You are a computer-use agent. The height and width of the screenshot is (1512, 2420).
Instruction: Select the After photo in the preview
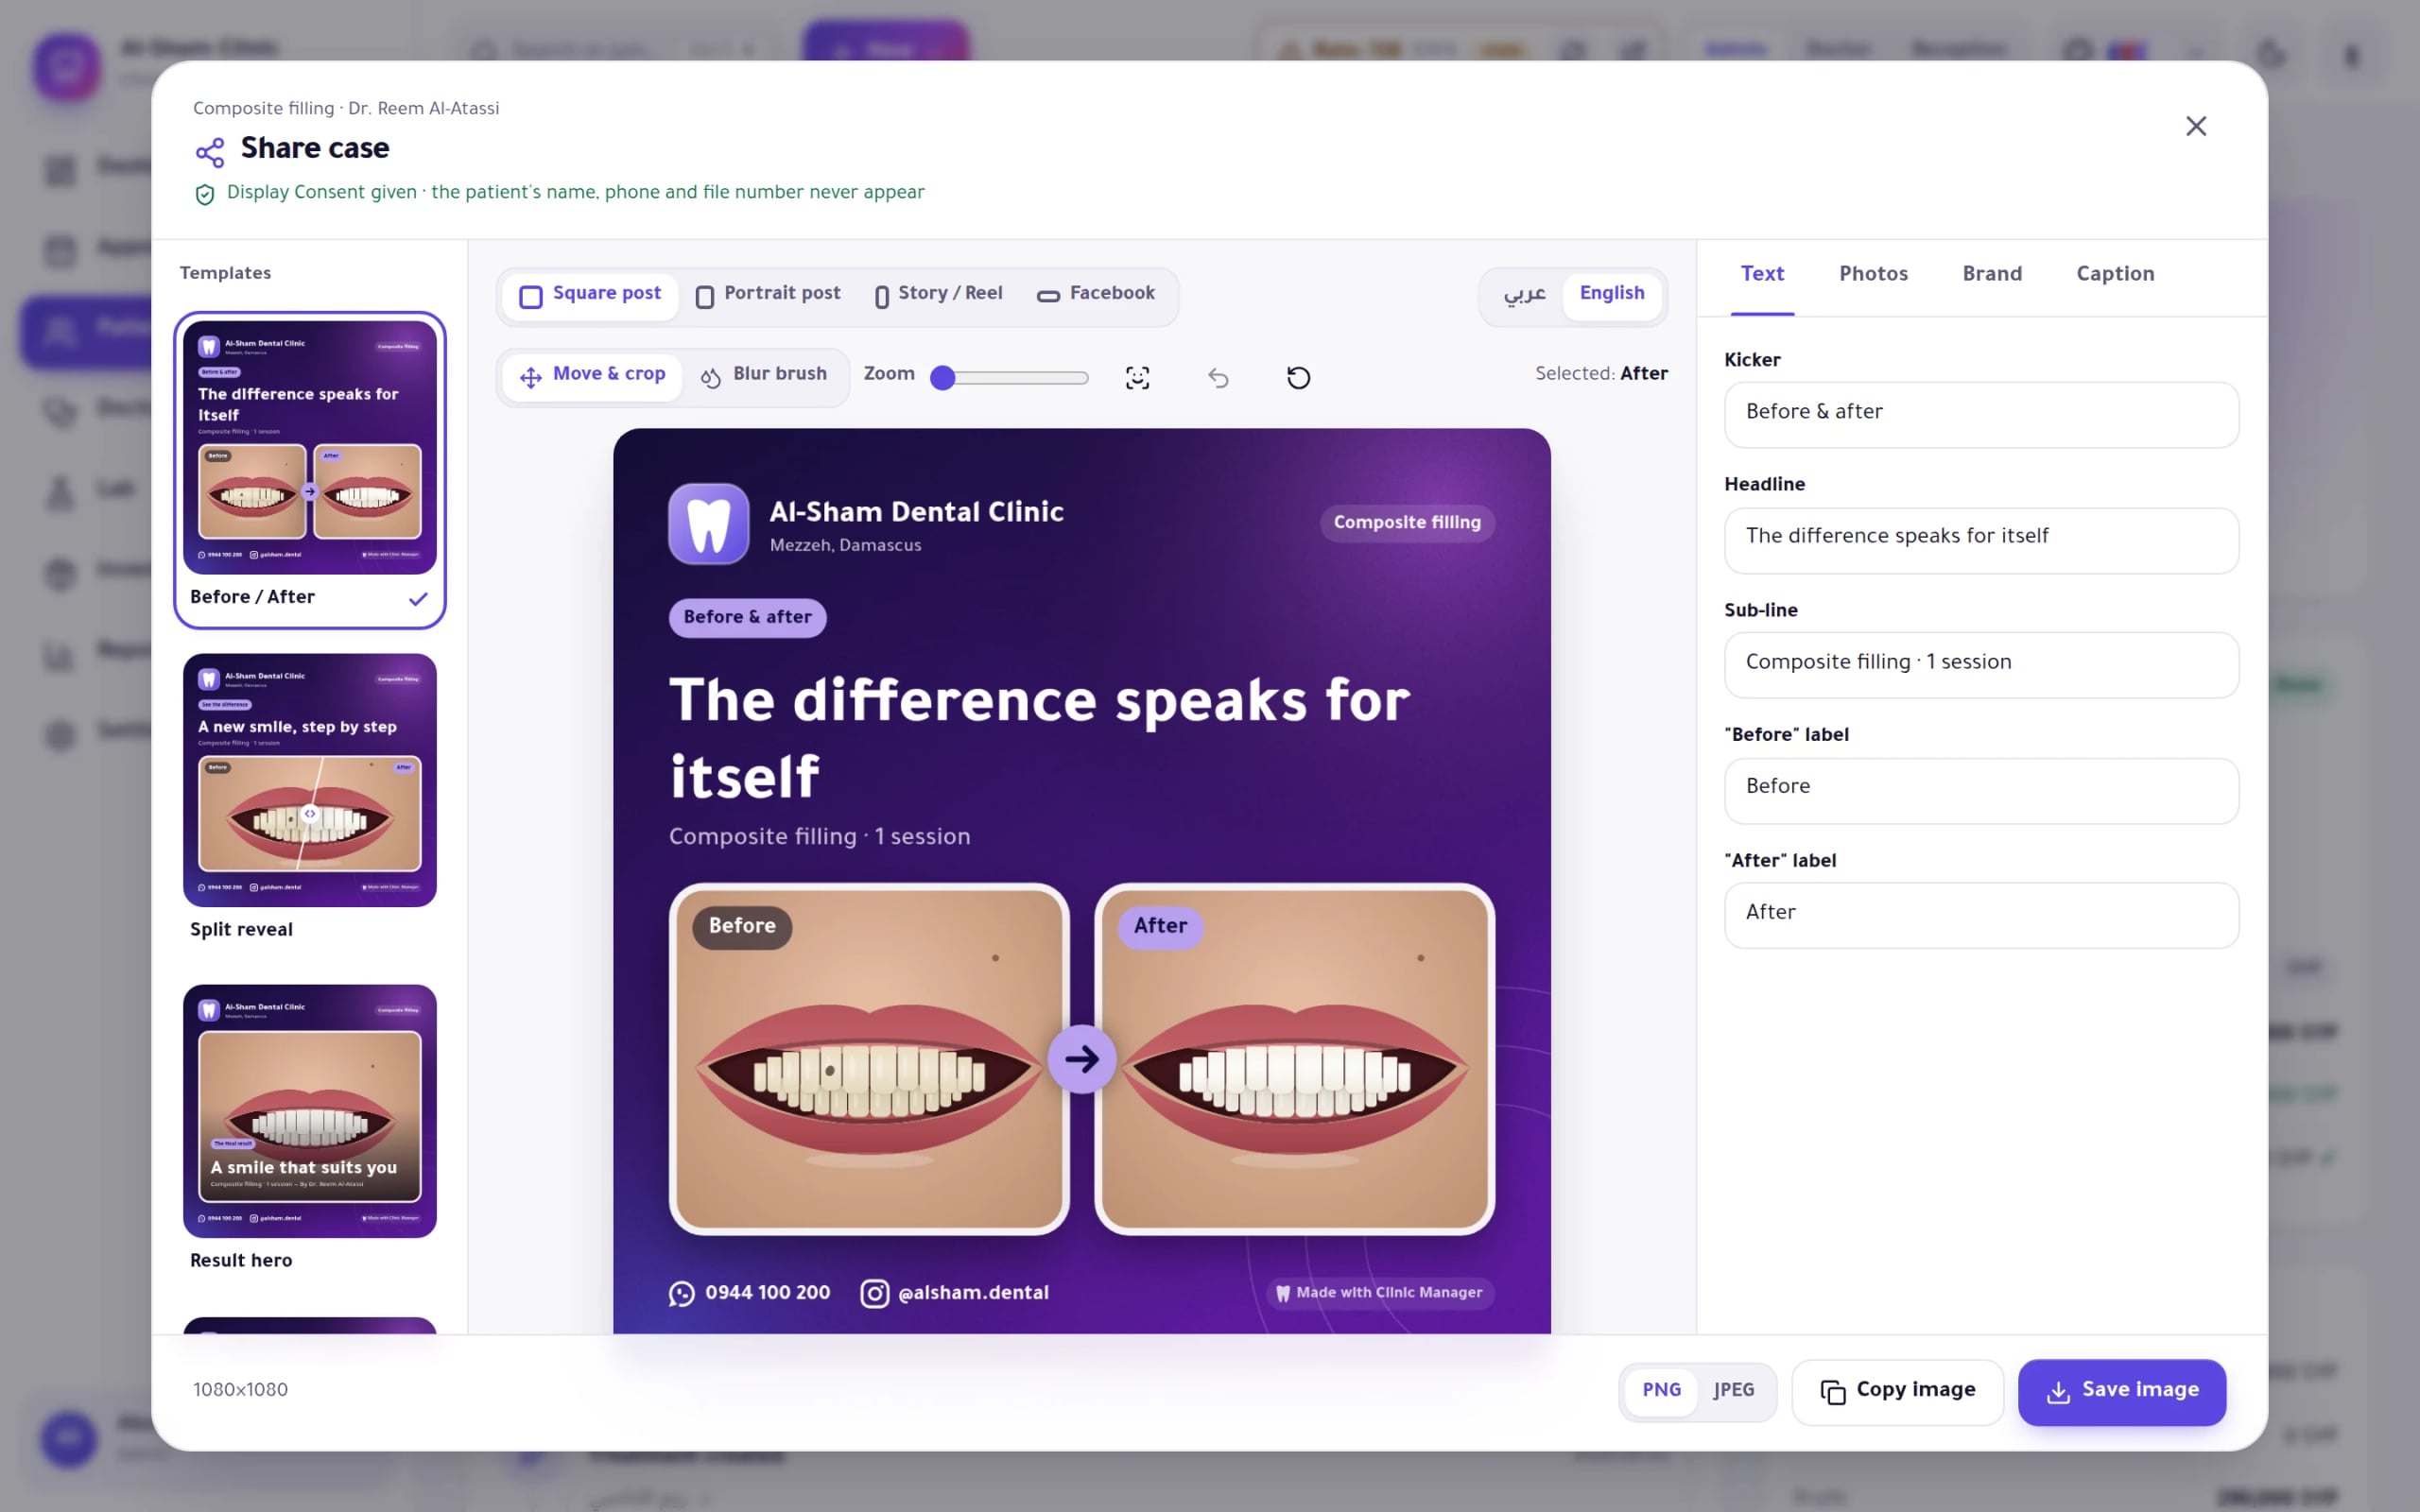coord(1294,1058)
